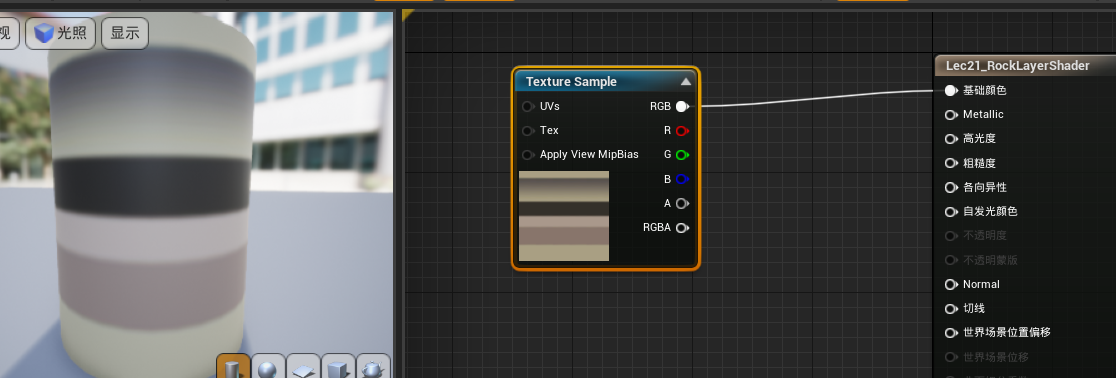Click the blue B output pin
1116x378 pixels.
click(682, 179)
